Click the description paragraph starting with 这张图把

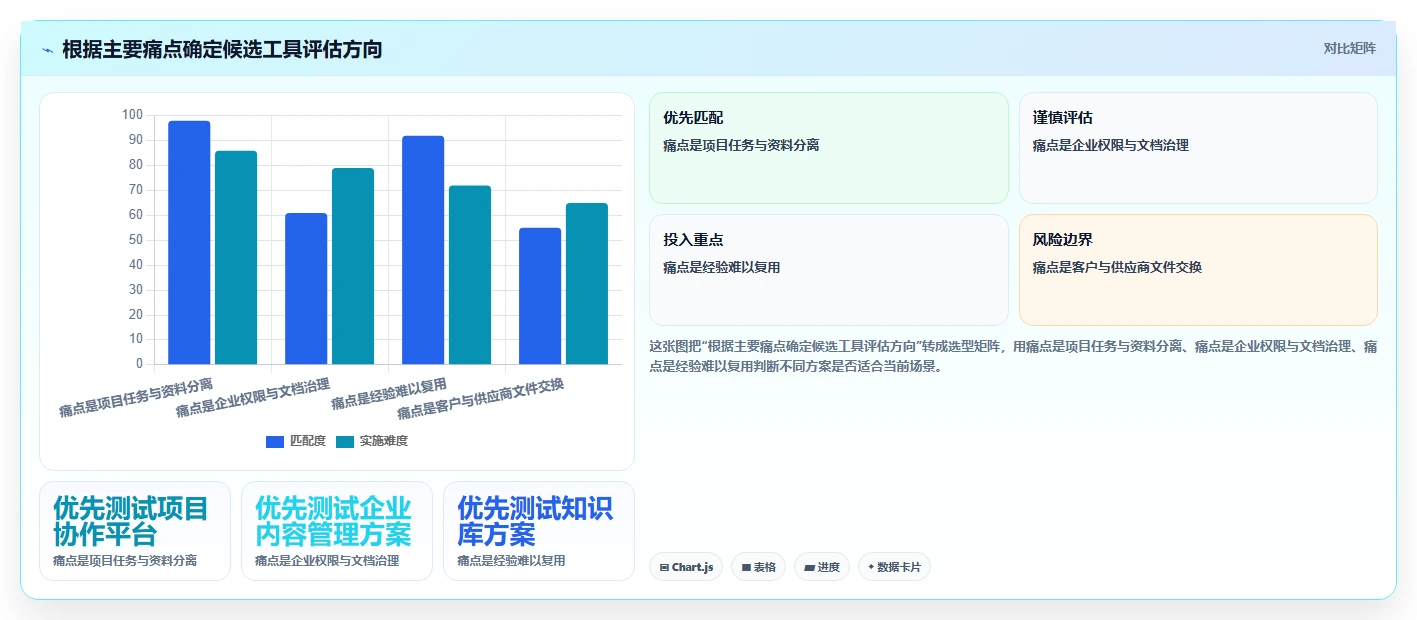(x=1013, y=356)
